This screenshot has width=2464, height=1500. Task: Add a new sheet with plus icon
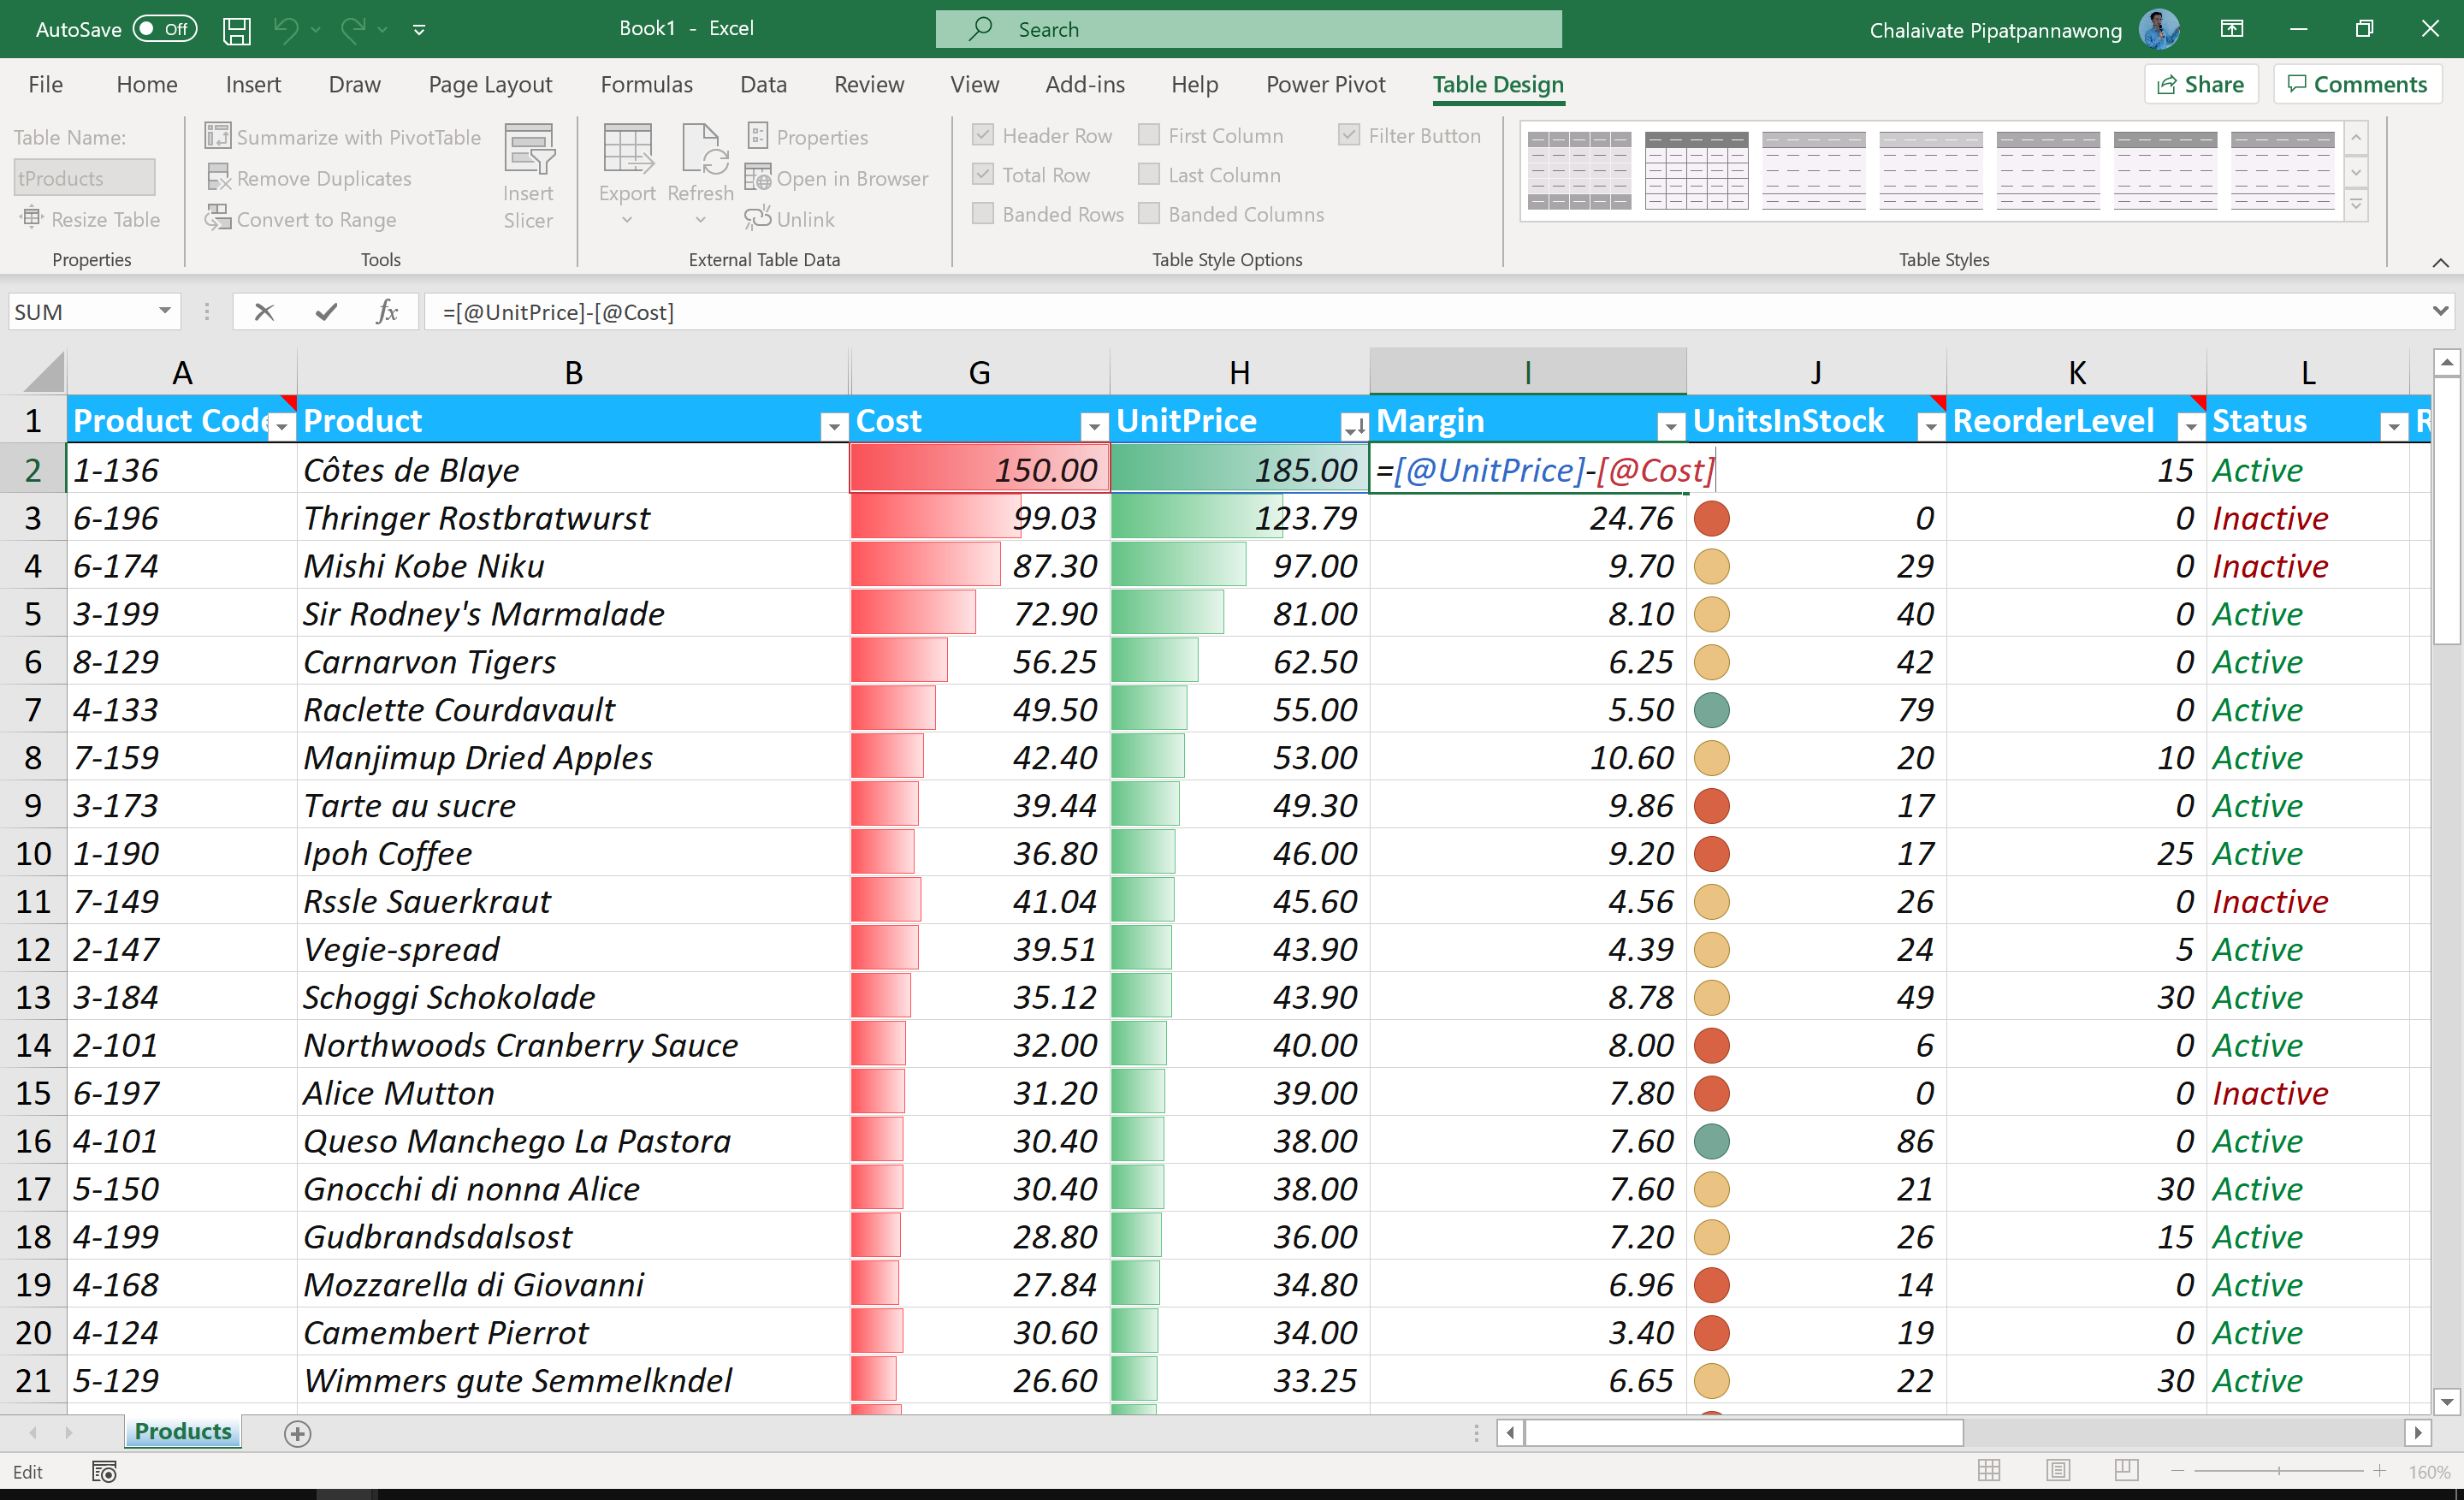click(297, 1433)
